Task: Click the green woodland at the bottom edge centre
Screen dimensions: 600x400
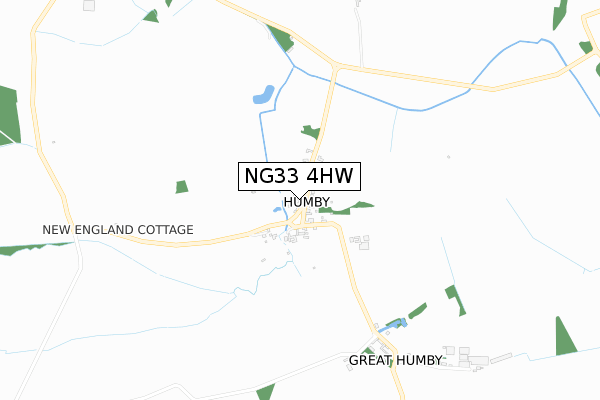Action: 266,392
